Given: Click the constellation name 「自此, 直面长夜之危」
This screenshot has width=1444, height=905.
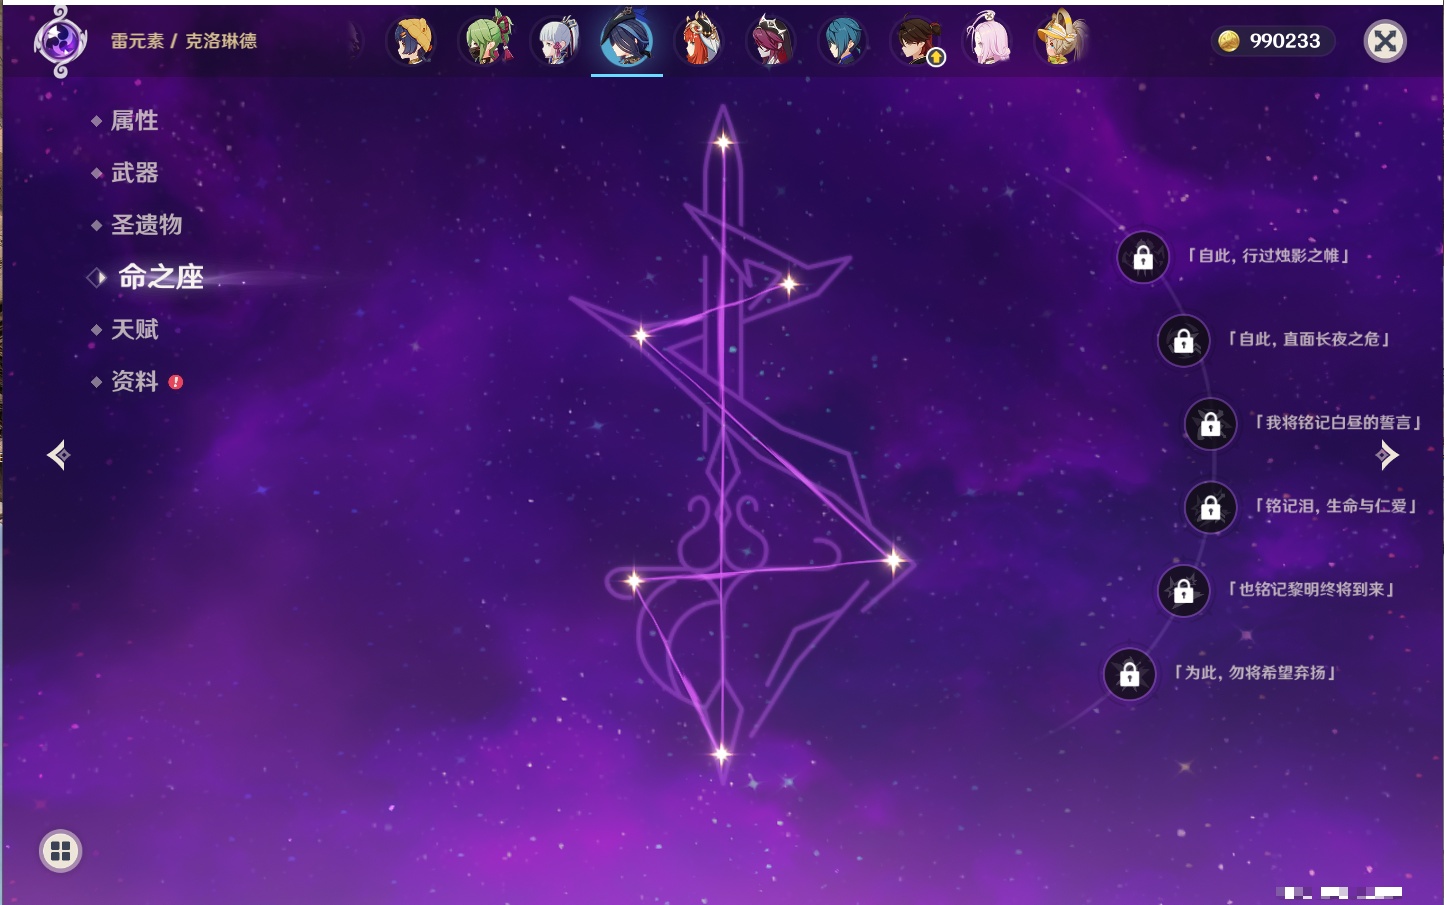Looking at the screenshot, I should [x=1307, y=339].
